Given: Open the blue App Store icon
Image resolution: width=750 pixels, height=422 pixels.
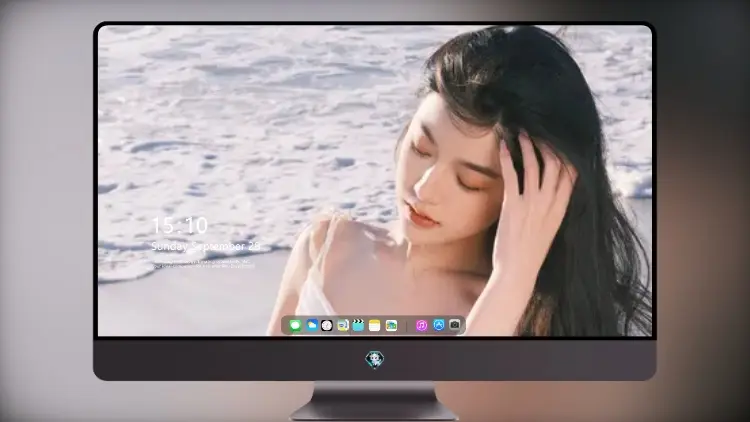Looking at the screenshot, I should coord(439,325).
